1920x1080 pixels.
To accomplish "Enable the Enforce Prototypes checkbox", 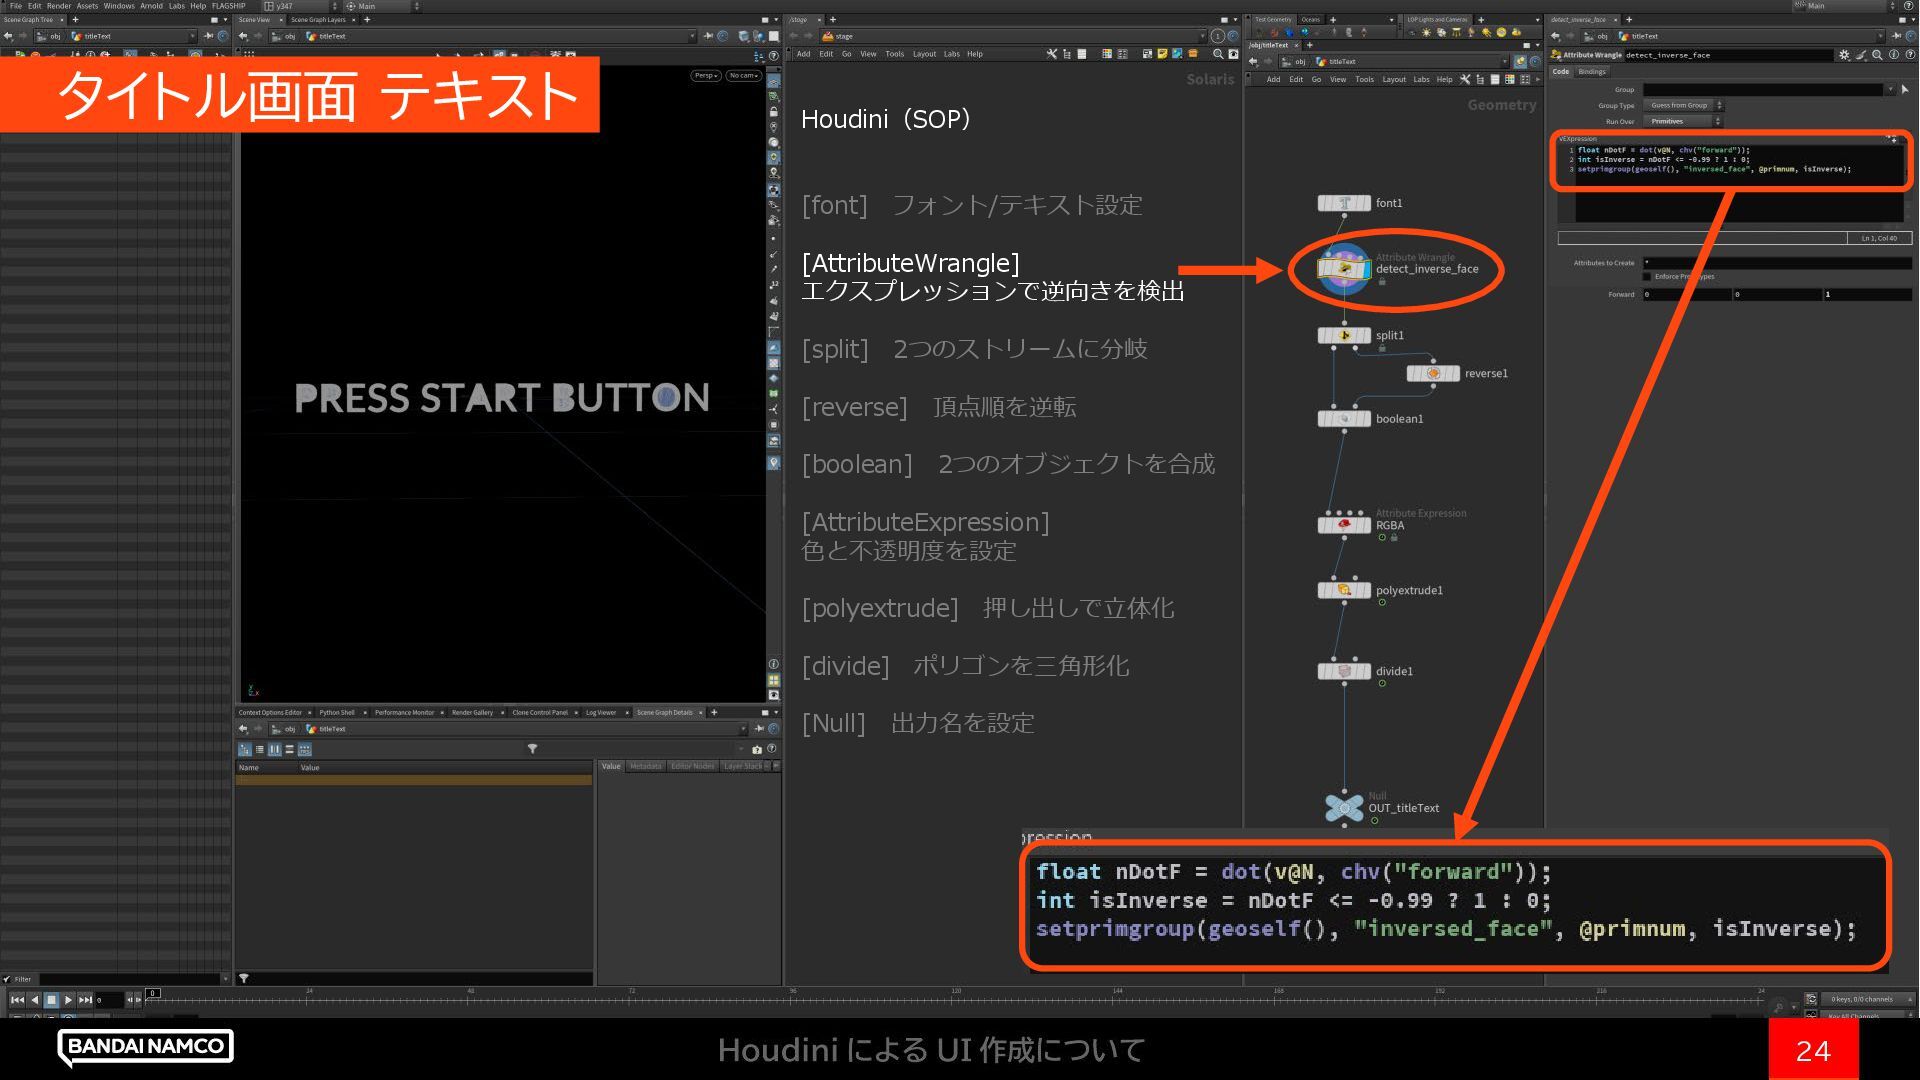I will (x=1647, y=277).
